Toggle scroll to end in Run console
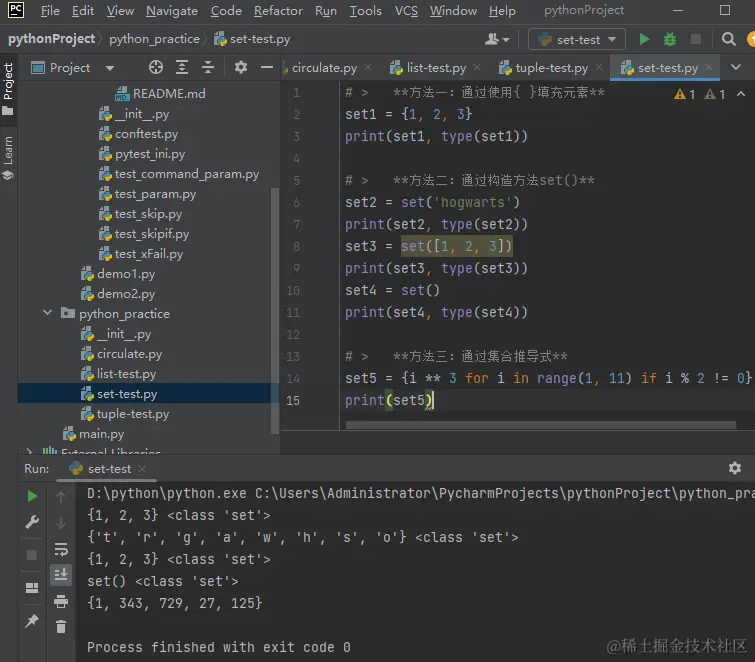The height and width of the screenshot is (662, 755). (61, 575)
